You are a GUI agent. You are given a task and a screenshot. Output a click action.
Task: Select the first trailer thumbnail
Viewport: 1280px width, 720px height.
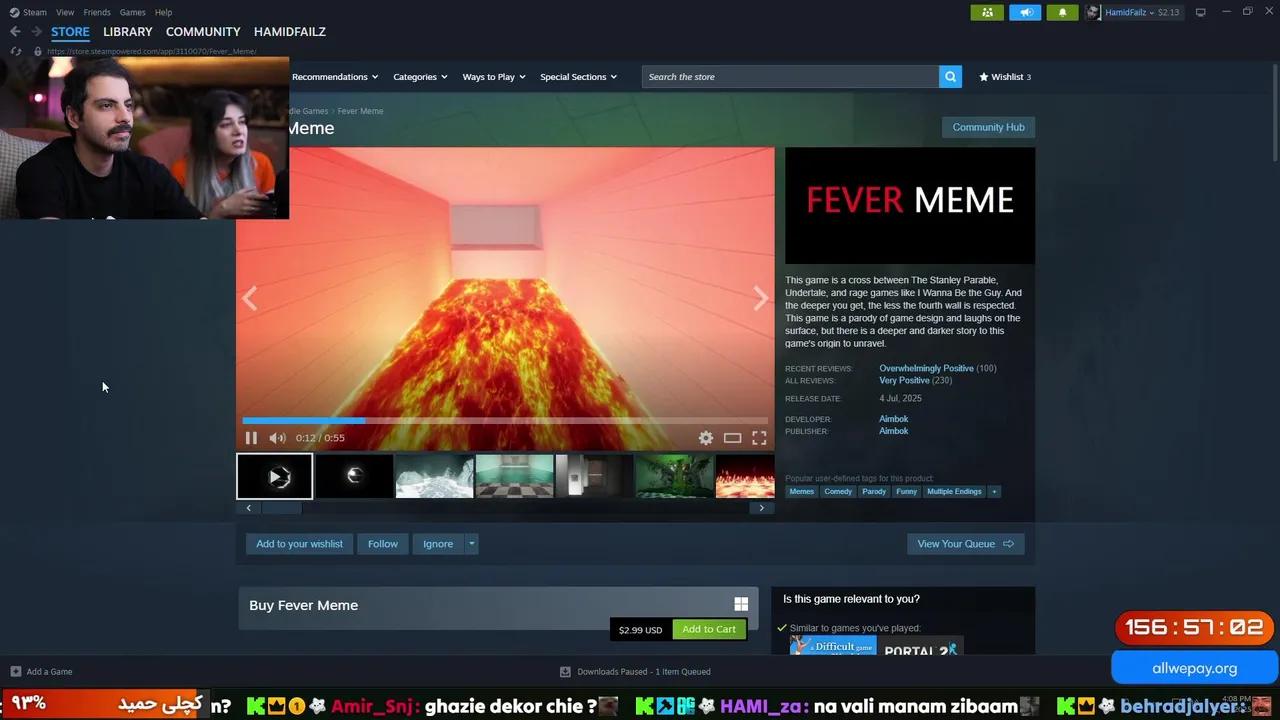pyautogui.click(x=274, y=476)
